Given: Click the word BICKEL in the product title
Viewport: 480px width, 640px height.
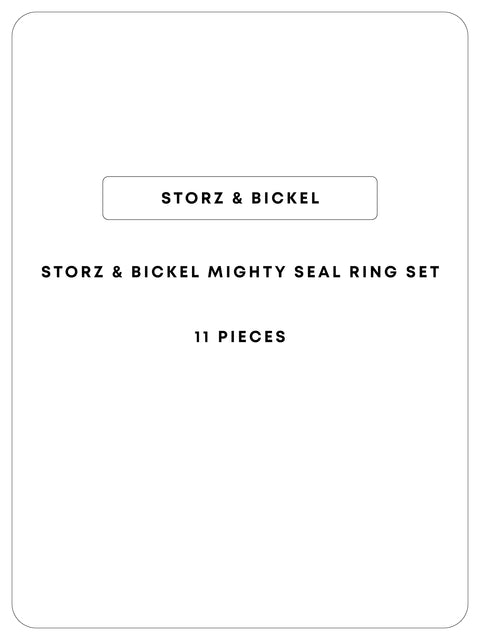Looking at the screenshot, I should (165, 272).
